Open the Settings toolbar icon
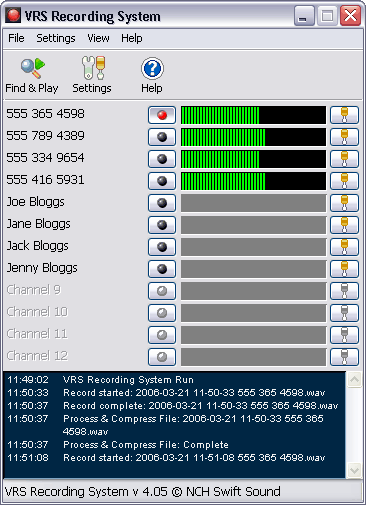The height and width of the screenshot is (505, 366). click(92, 76)
